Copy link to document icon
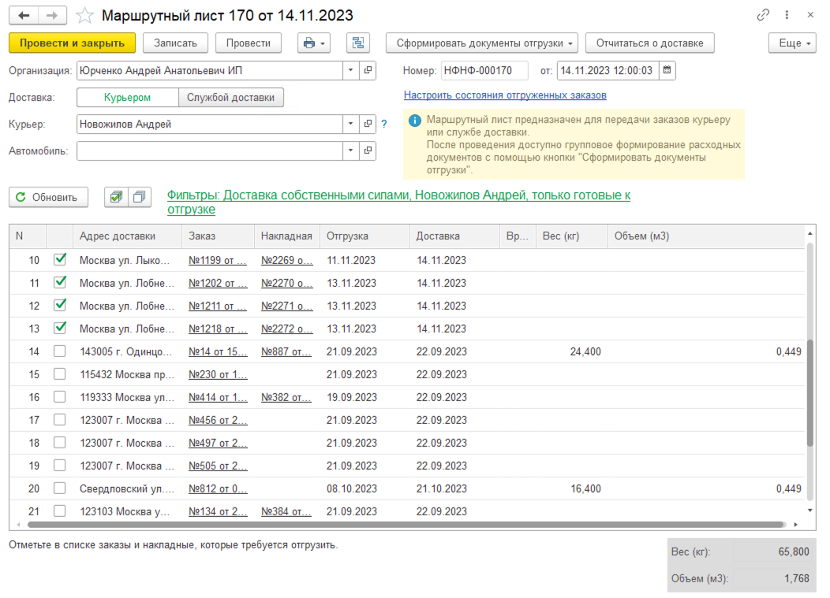The image size is (830, 598). click(x=763, y=15)
